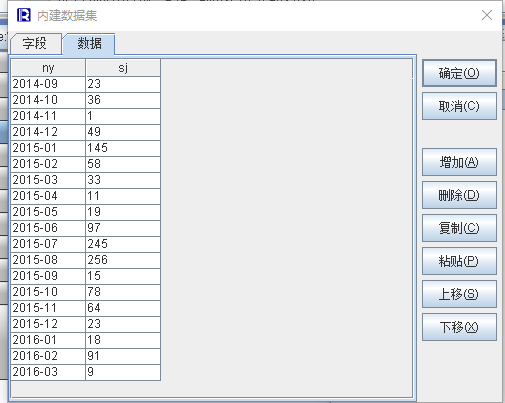Select cell 2016-01
Screen dimensions: 505x403
[48, 340]
